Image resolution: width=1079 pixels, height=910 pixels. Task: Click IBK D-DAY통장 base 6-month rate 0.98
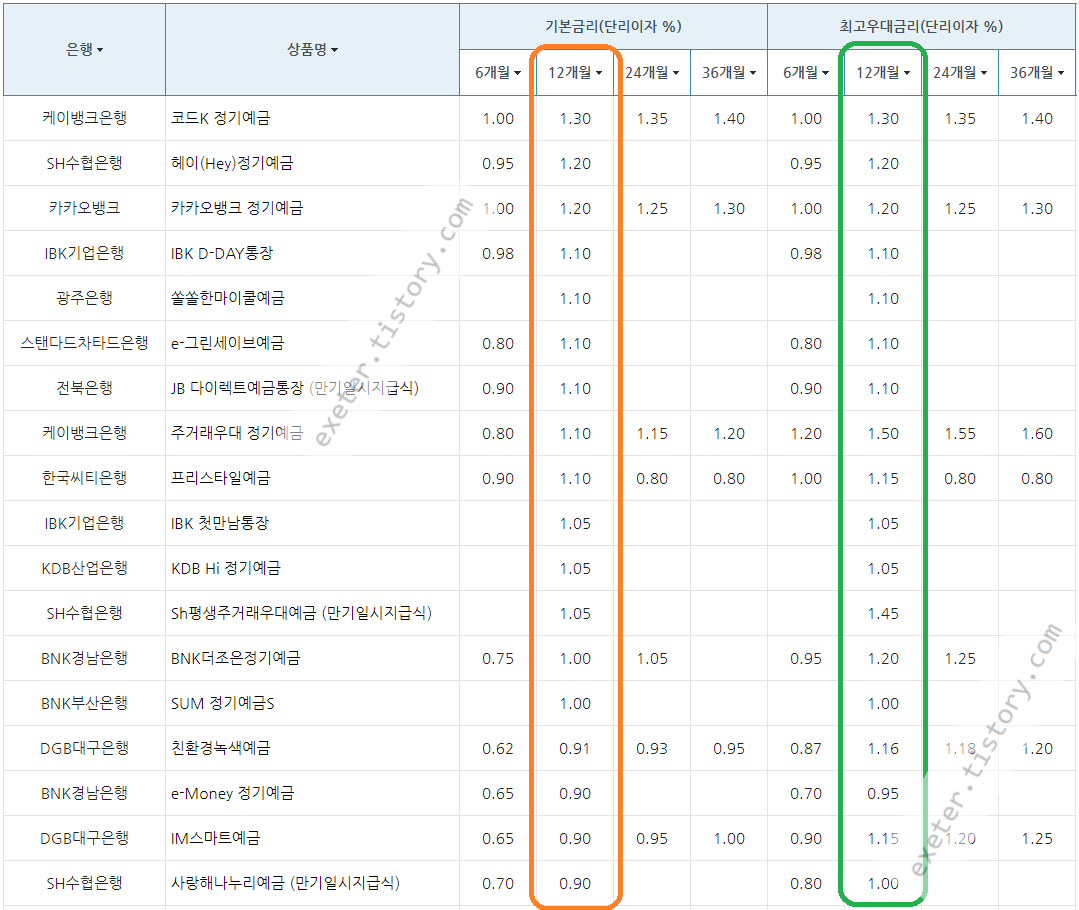pos(498,253)
